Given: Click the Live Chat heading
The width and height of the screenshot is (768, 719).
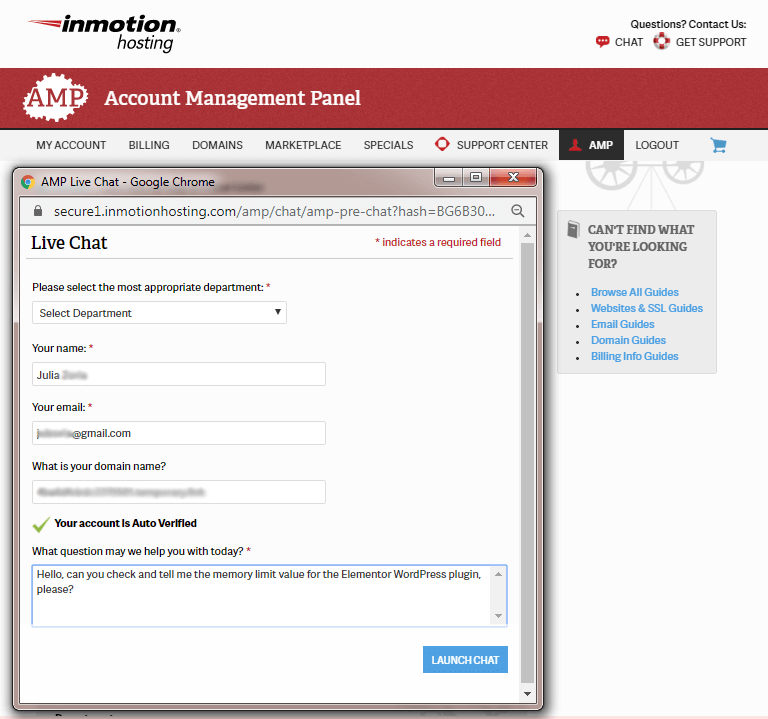Looking at the screenshot, I should (x=69, y=242).
